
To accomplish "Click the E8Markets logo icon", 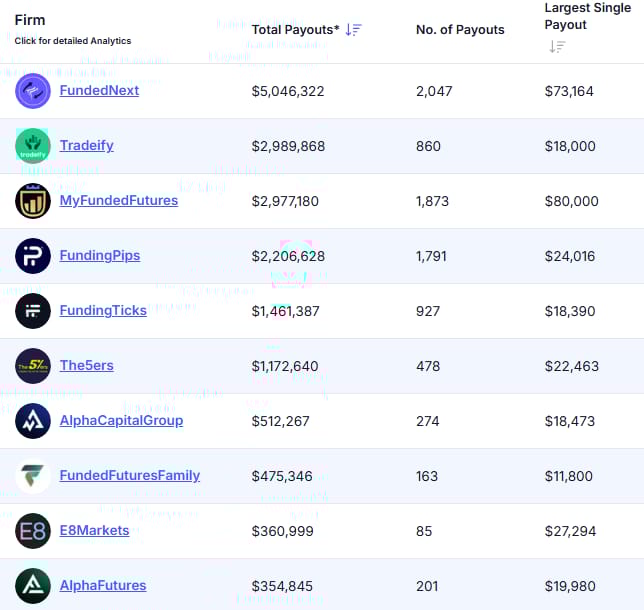I will point(33,531).
